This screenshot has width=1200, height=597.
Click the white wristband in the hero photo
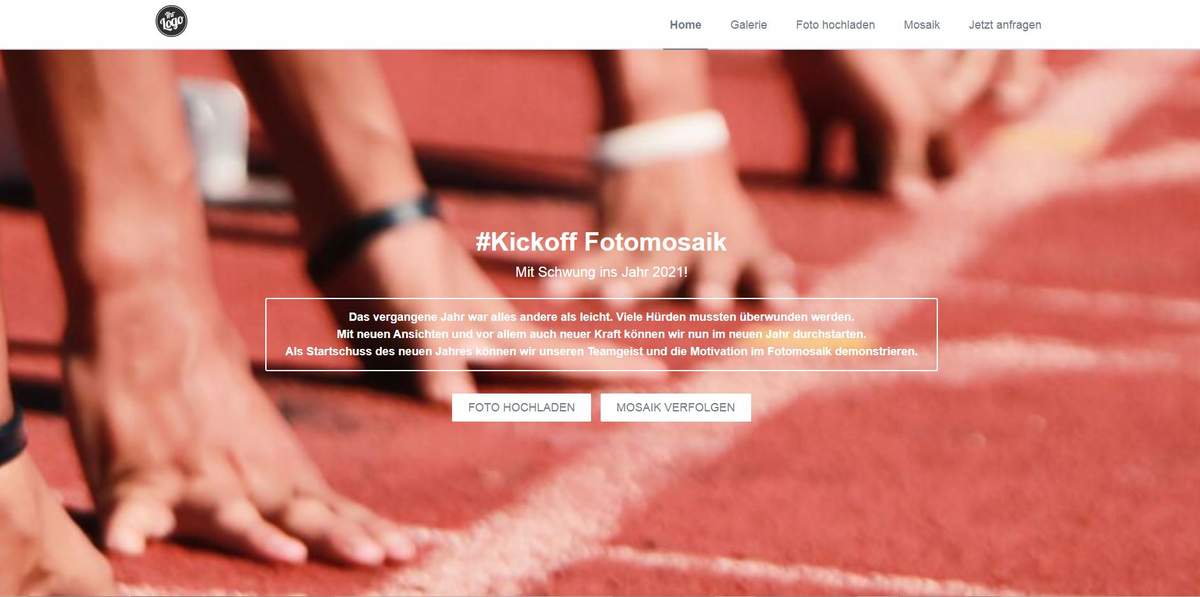coord(663,135)
